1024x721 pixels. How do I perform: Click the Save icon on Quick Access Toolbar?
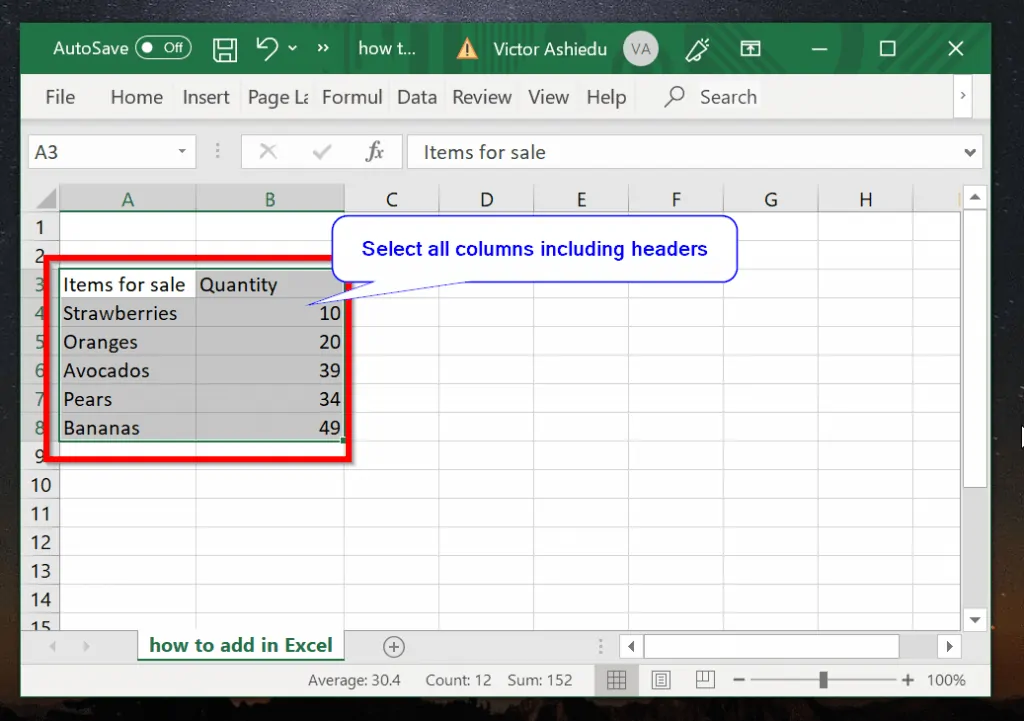pyautogui.click(x=225, y=48)
